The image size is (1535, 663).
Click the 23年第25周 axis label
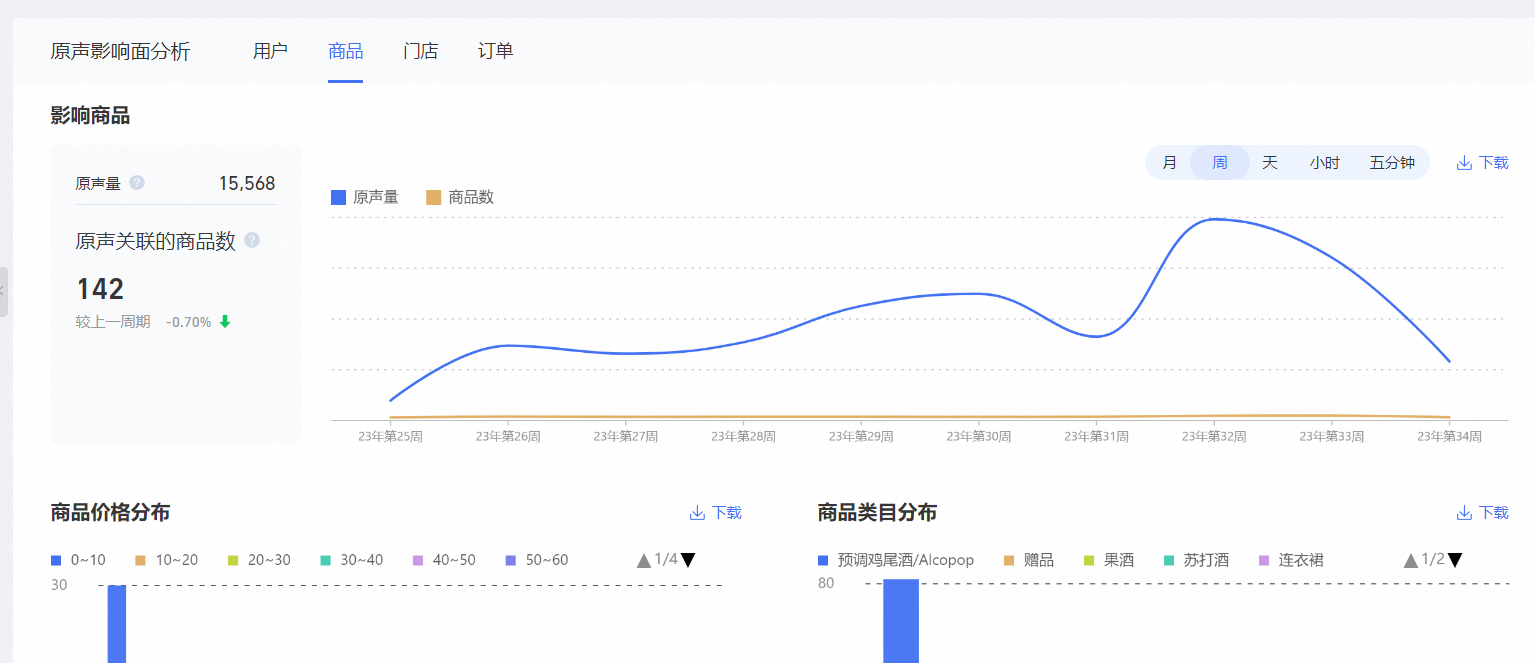(x=390, y=437)
